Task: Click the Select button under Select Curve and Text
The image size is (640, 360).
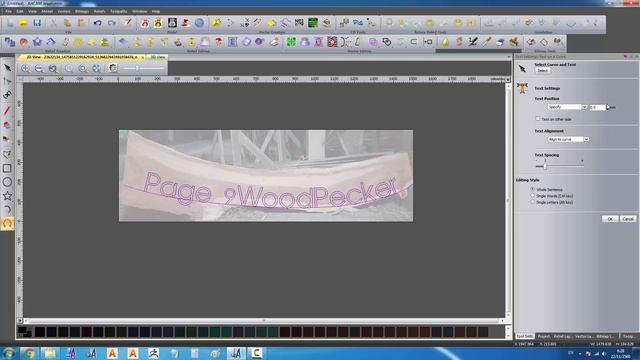Action: pyautogui.click(x=542, y=71)
